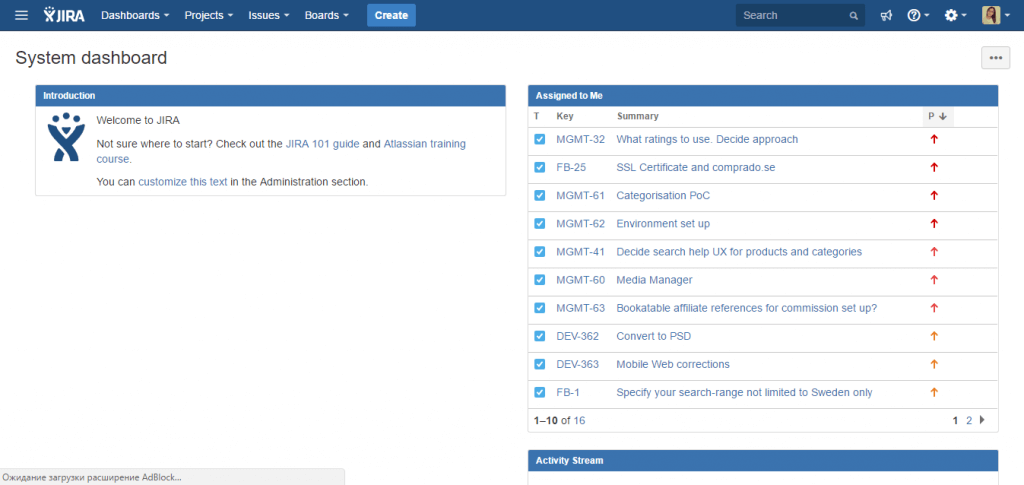
Task: Open 'Media Manager' issue summary
Action: [654, 279]
